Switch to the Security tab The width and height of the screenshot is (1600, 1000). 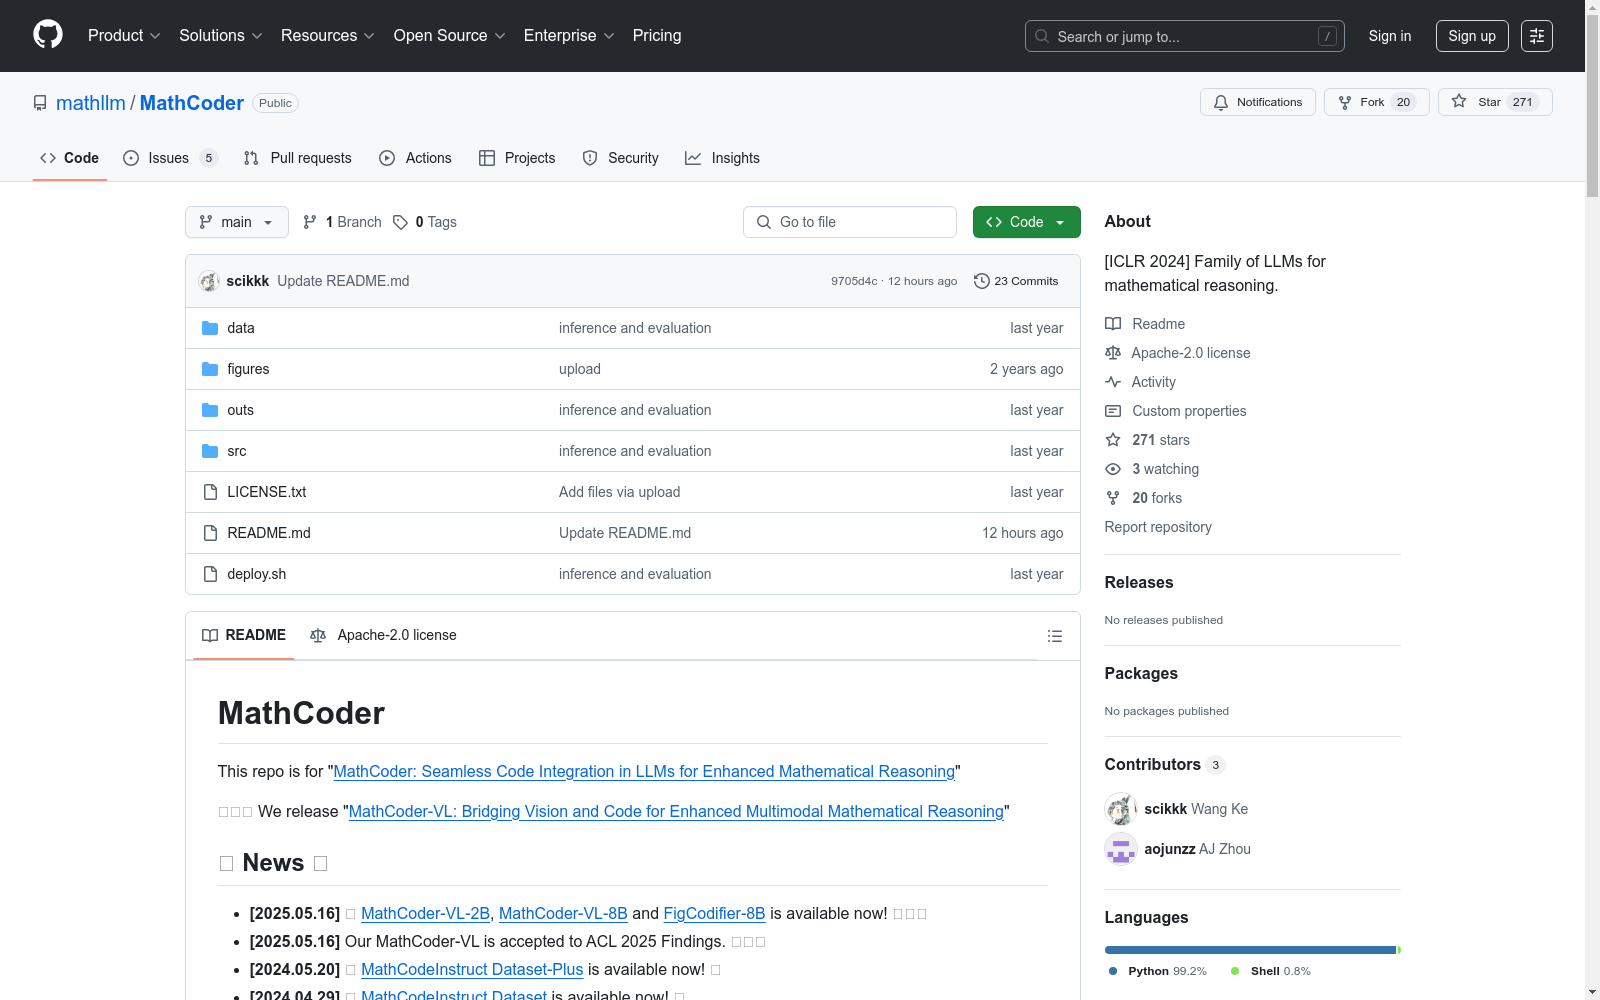[620, 158]
